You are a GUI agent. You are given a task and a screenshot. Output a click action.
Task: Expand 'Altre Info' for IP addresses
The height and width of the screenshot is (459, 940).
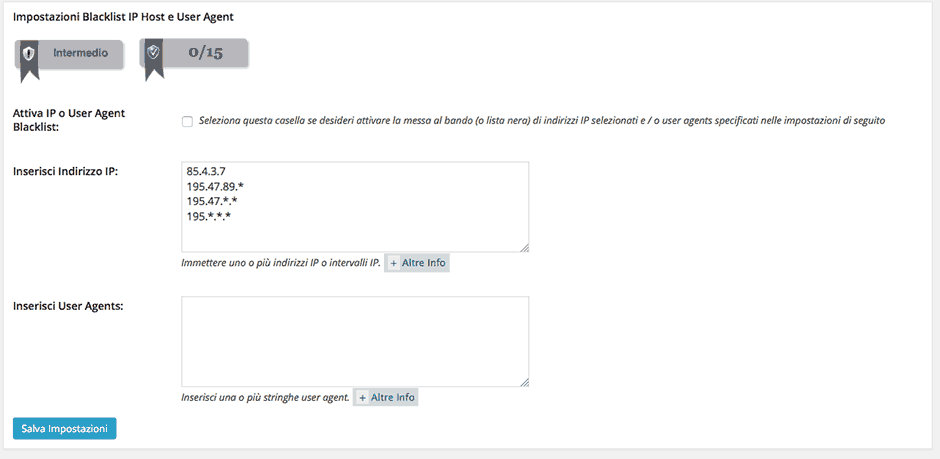pos(424,263)
